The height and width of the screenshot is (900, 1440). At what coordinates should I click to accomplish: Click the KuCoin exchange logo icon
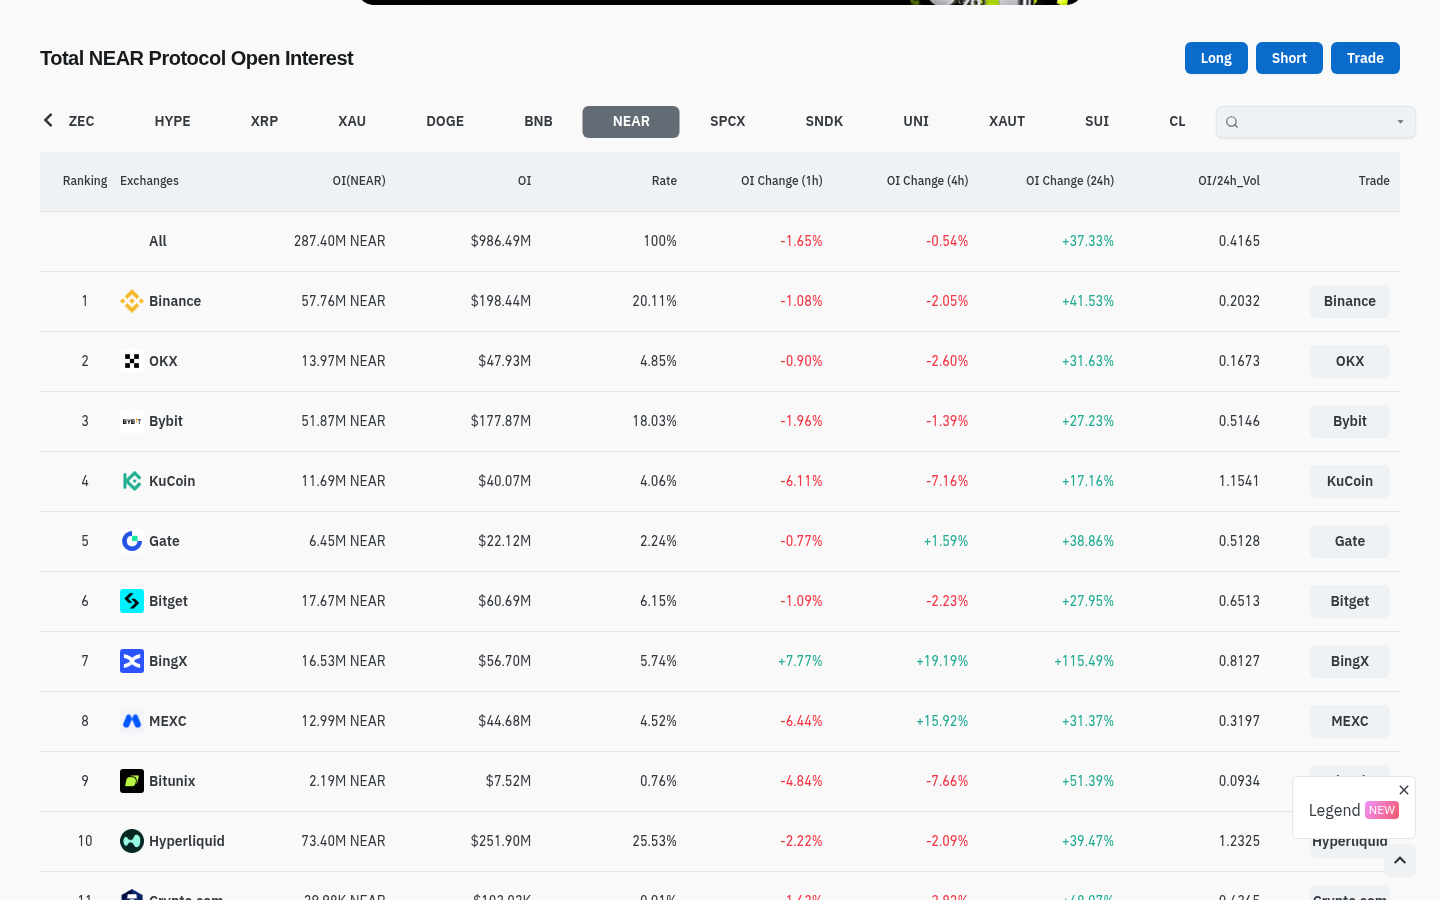tap(132, 481)
